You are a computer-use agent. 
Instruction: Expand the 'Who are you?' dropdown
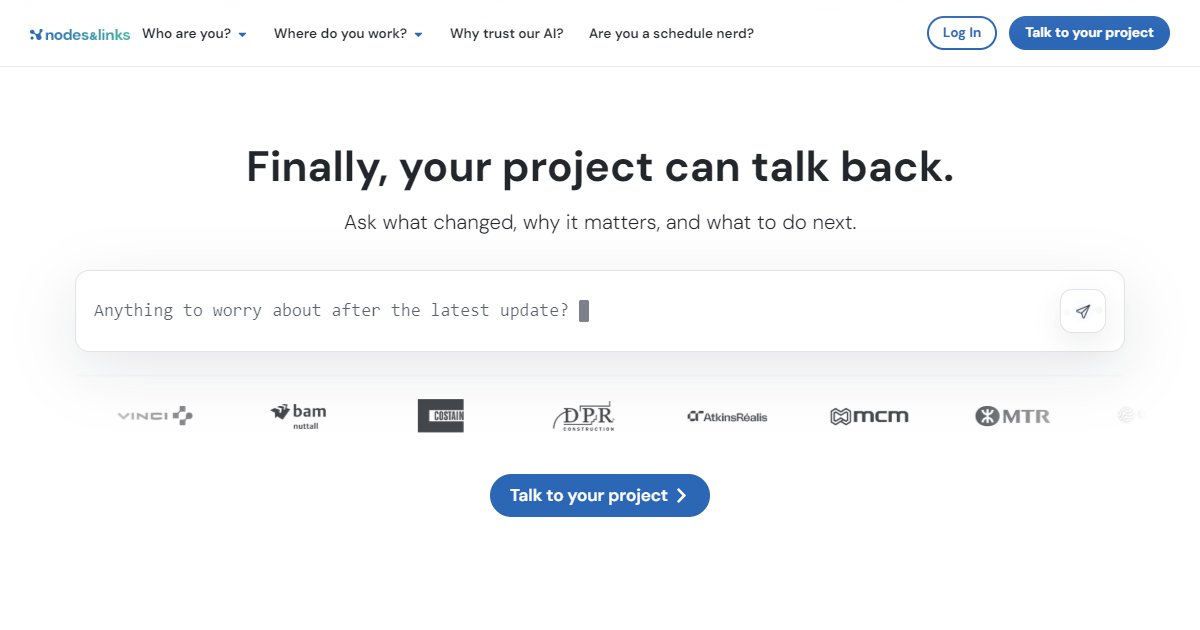click(x=194, y=34)
